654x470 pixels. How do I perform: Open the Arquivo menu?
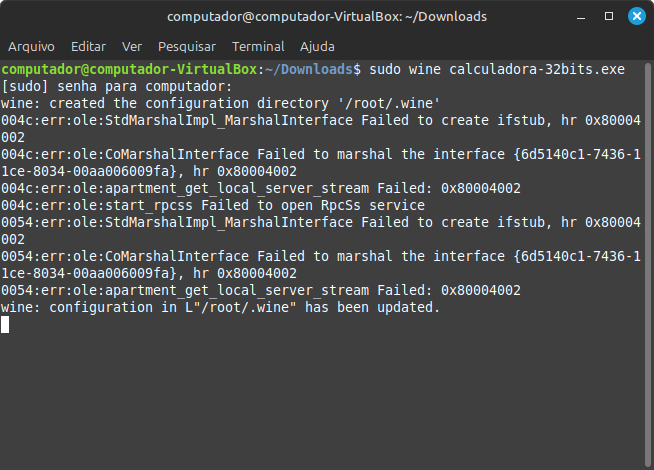click(31, 47)
